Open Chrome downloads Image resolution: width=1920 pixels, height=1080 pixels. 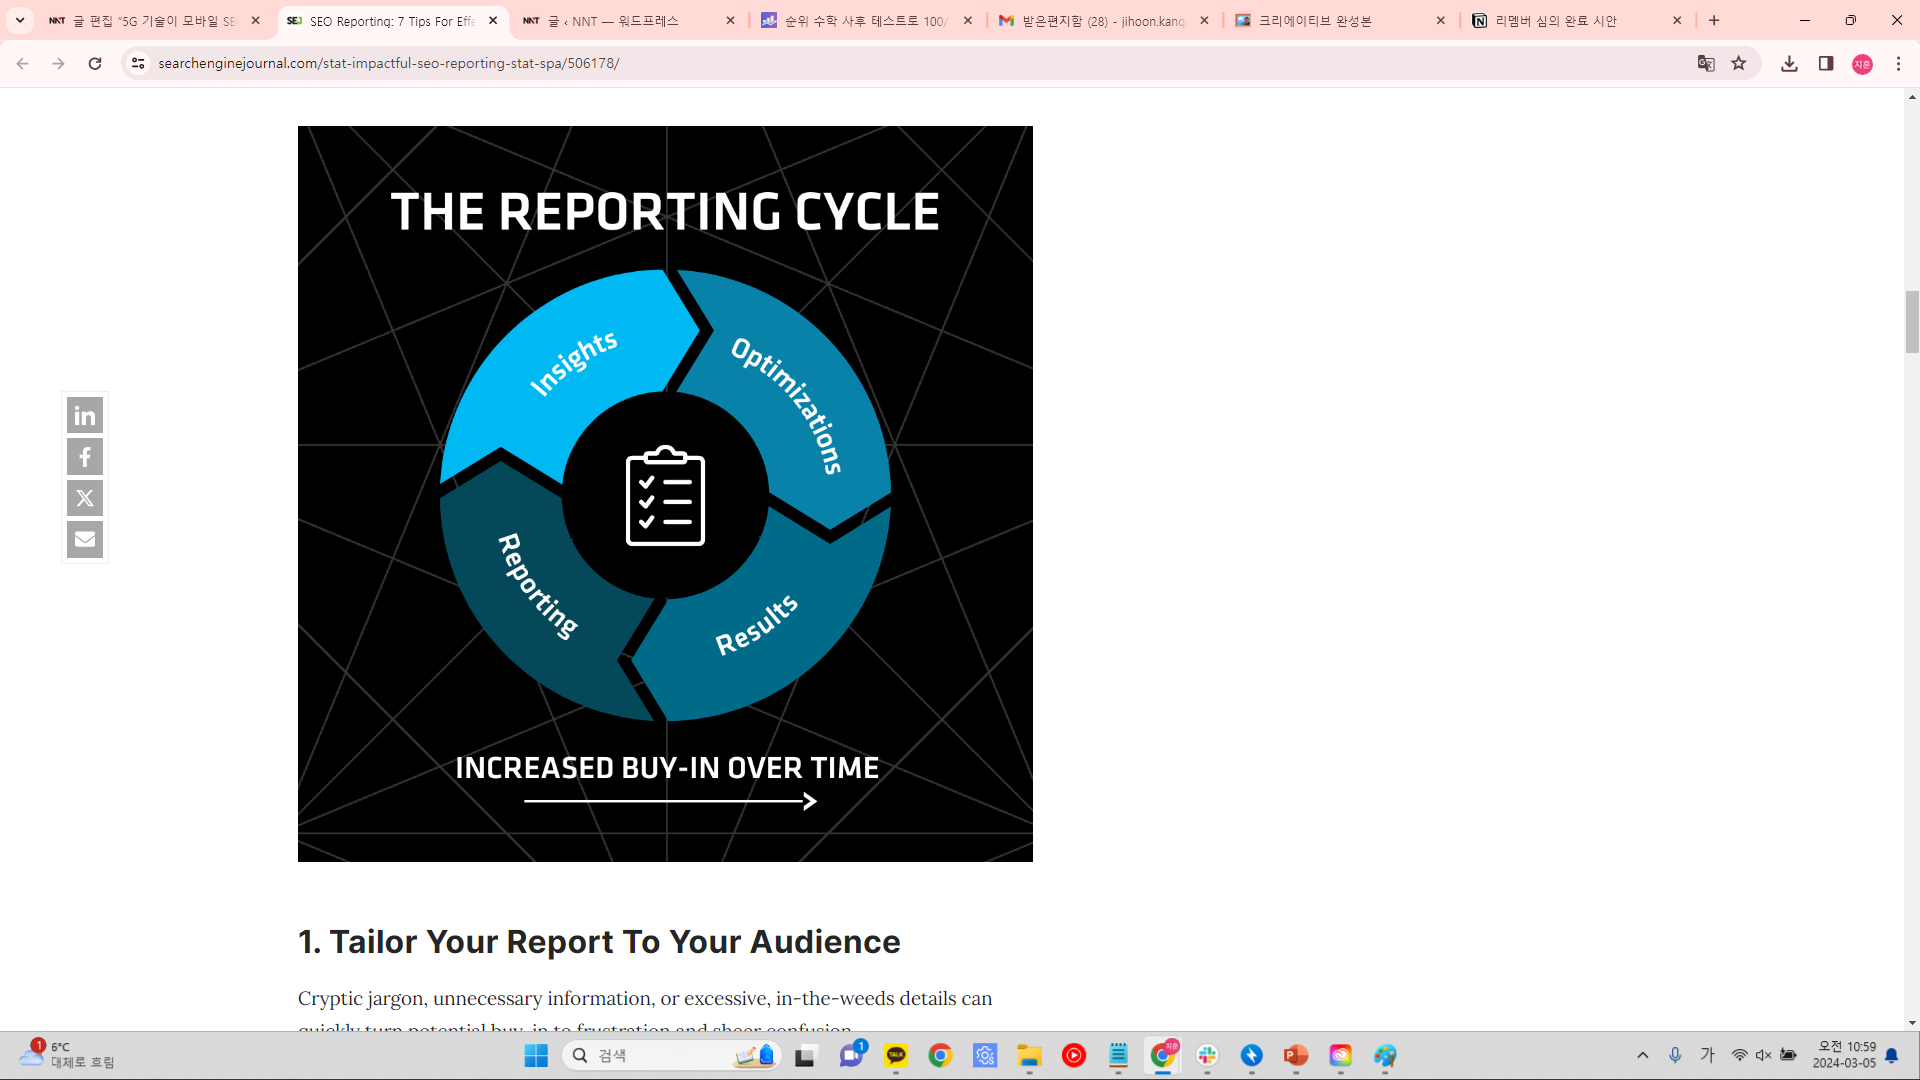tap(1789, 63)
